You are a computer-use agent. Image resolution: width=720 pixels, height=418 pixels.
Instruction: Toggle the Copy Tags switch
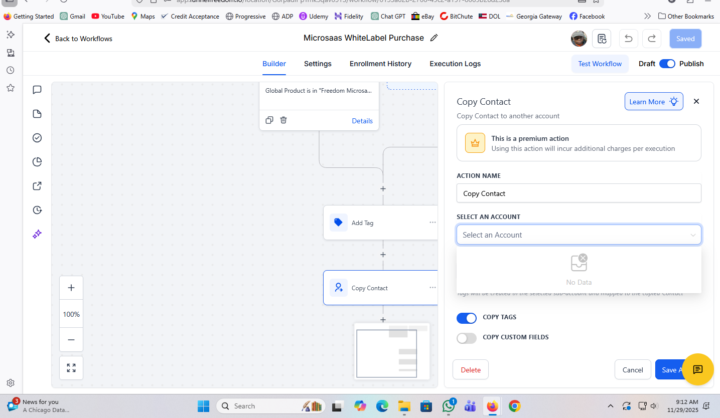pos(467,318)
